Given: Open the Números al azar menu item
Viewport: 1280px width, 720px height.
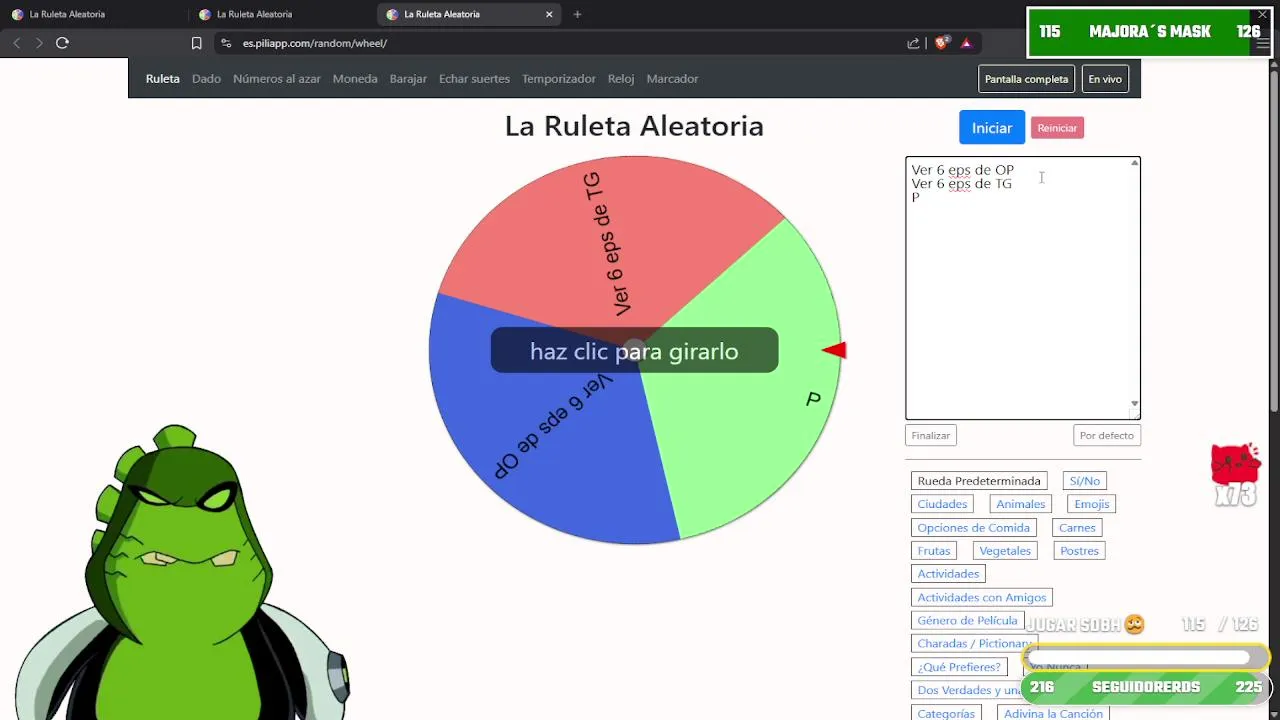Looking at the screenshot, I should point(277,79).
